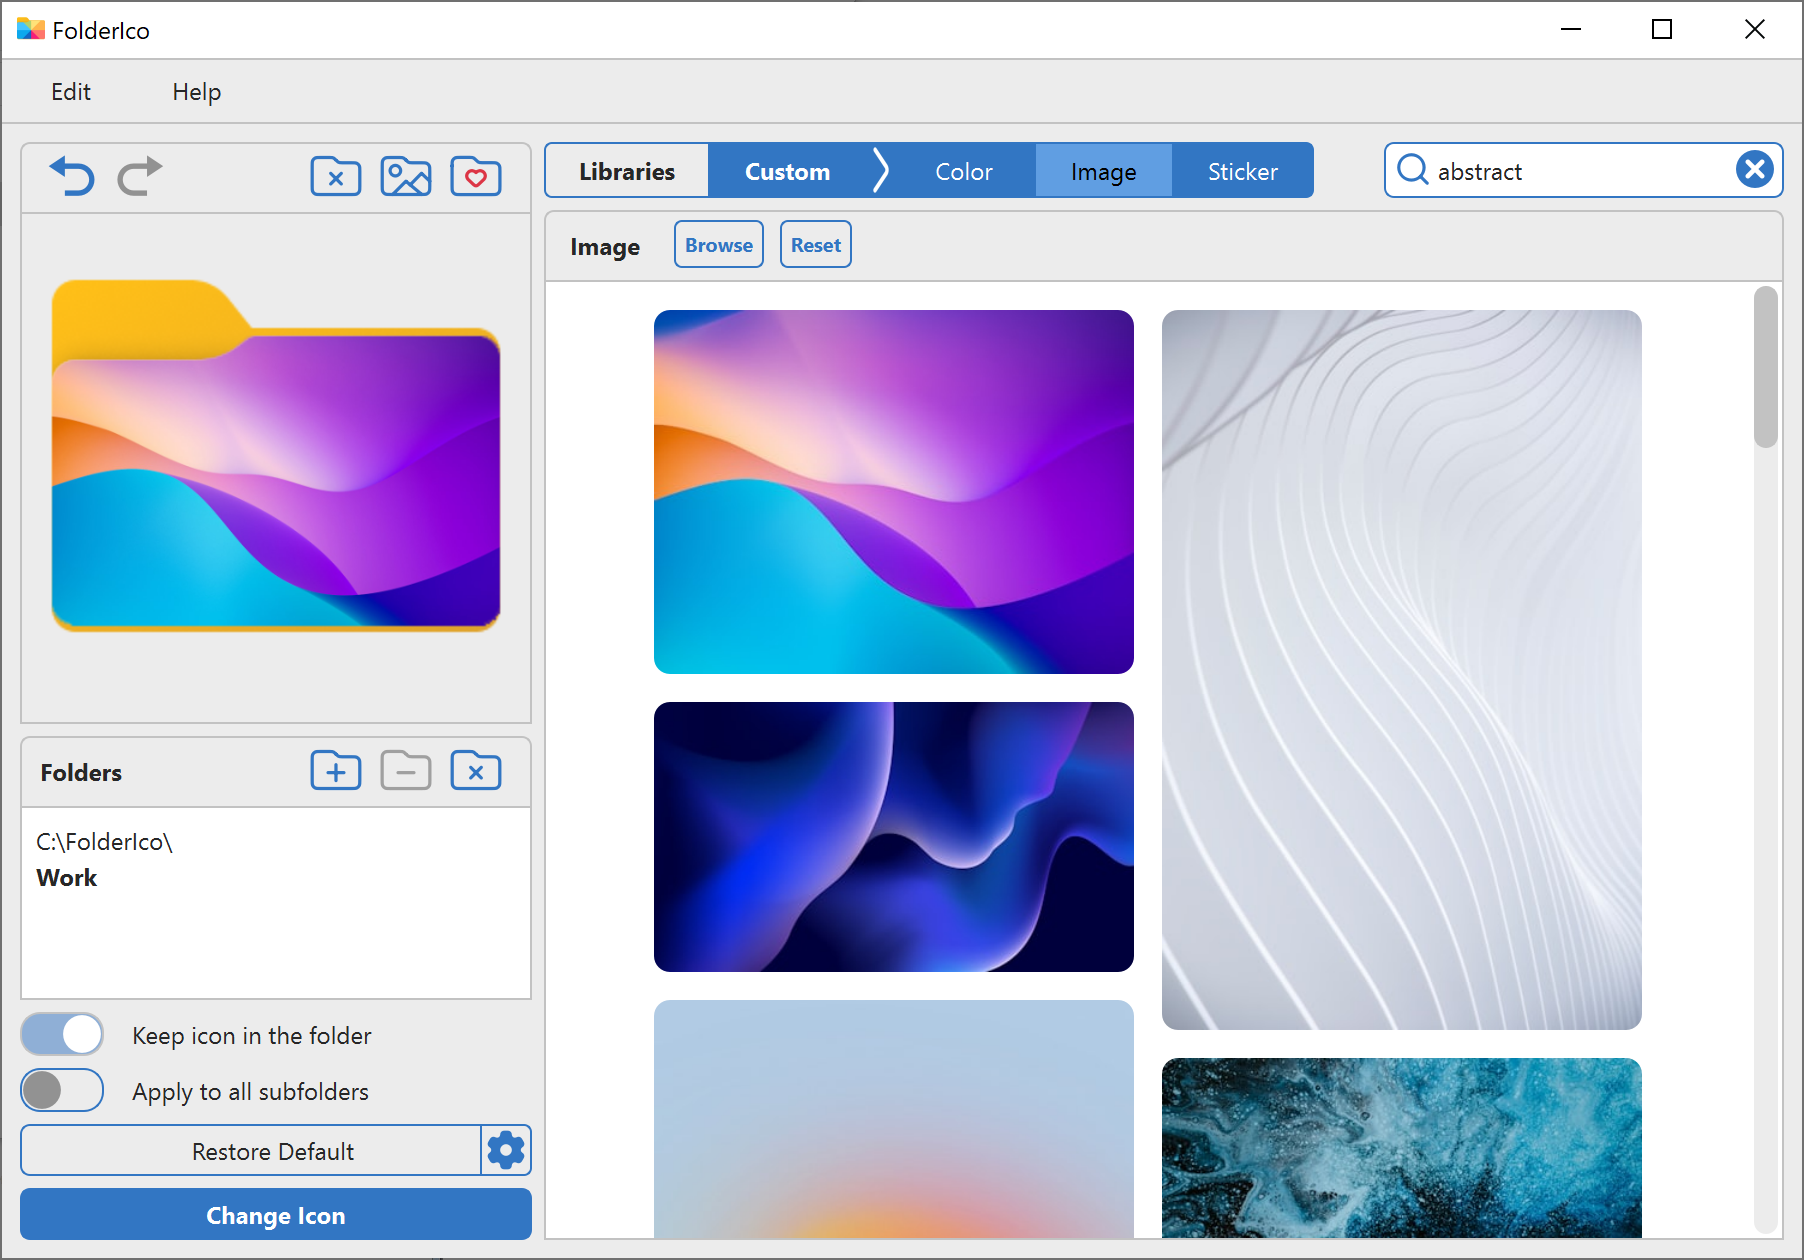Click the FolderIco app icon in the title bar
Screen dimensions: 1804x1260
pyautogui.click(x=31, y=30)
